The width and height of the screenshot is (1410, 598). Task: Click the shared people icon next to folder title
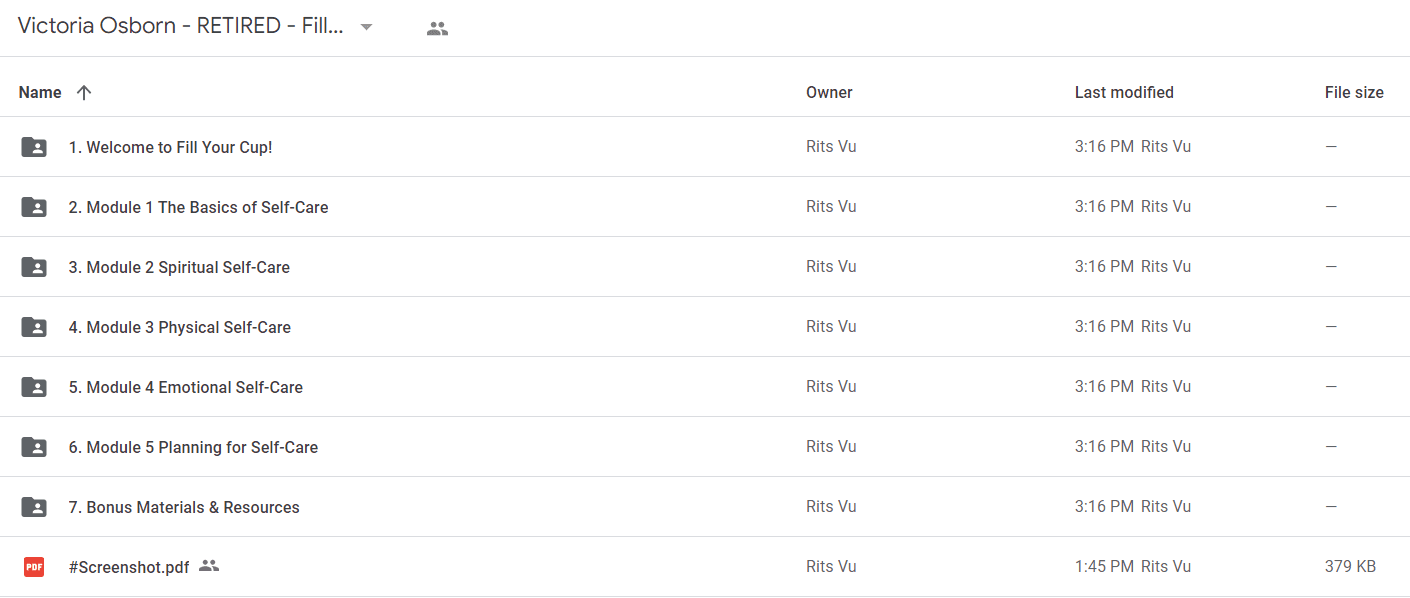click(x=437, y=29)
